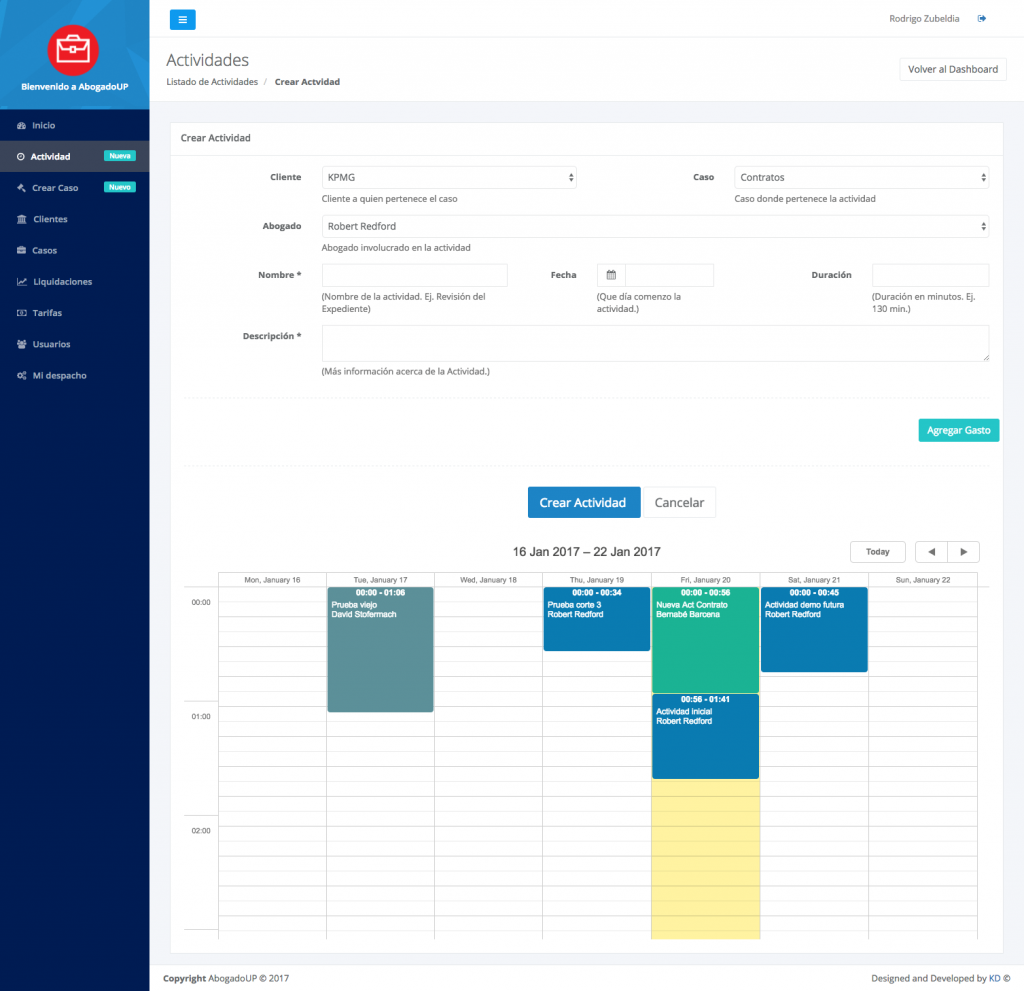Click the Fri, January 20 column header
Screen dimensions: 1024x991
pyautogui.click(x=705, y=580)
